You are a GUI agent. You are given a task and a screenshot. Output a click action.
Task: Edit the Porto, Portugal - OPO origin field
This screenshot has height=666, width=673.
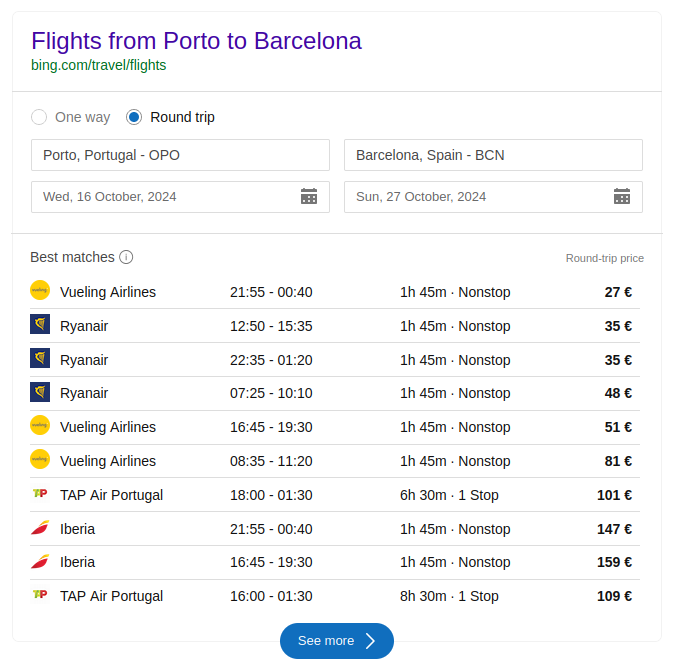(180, 155)
